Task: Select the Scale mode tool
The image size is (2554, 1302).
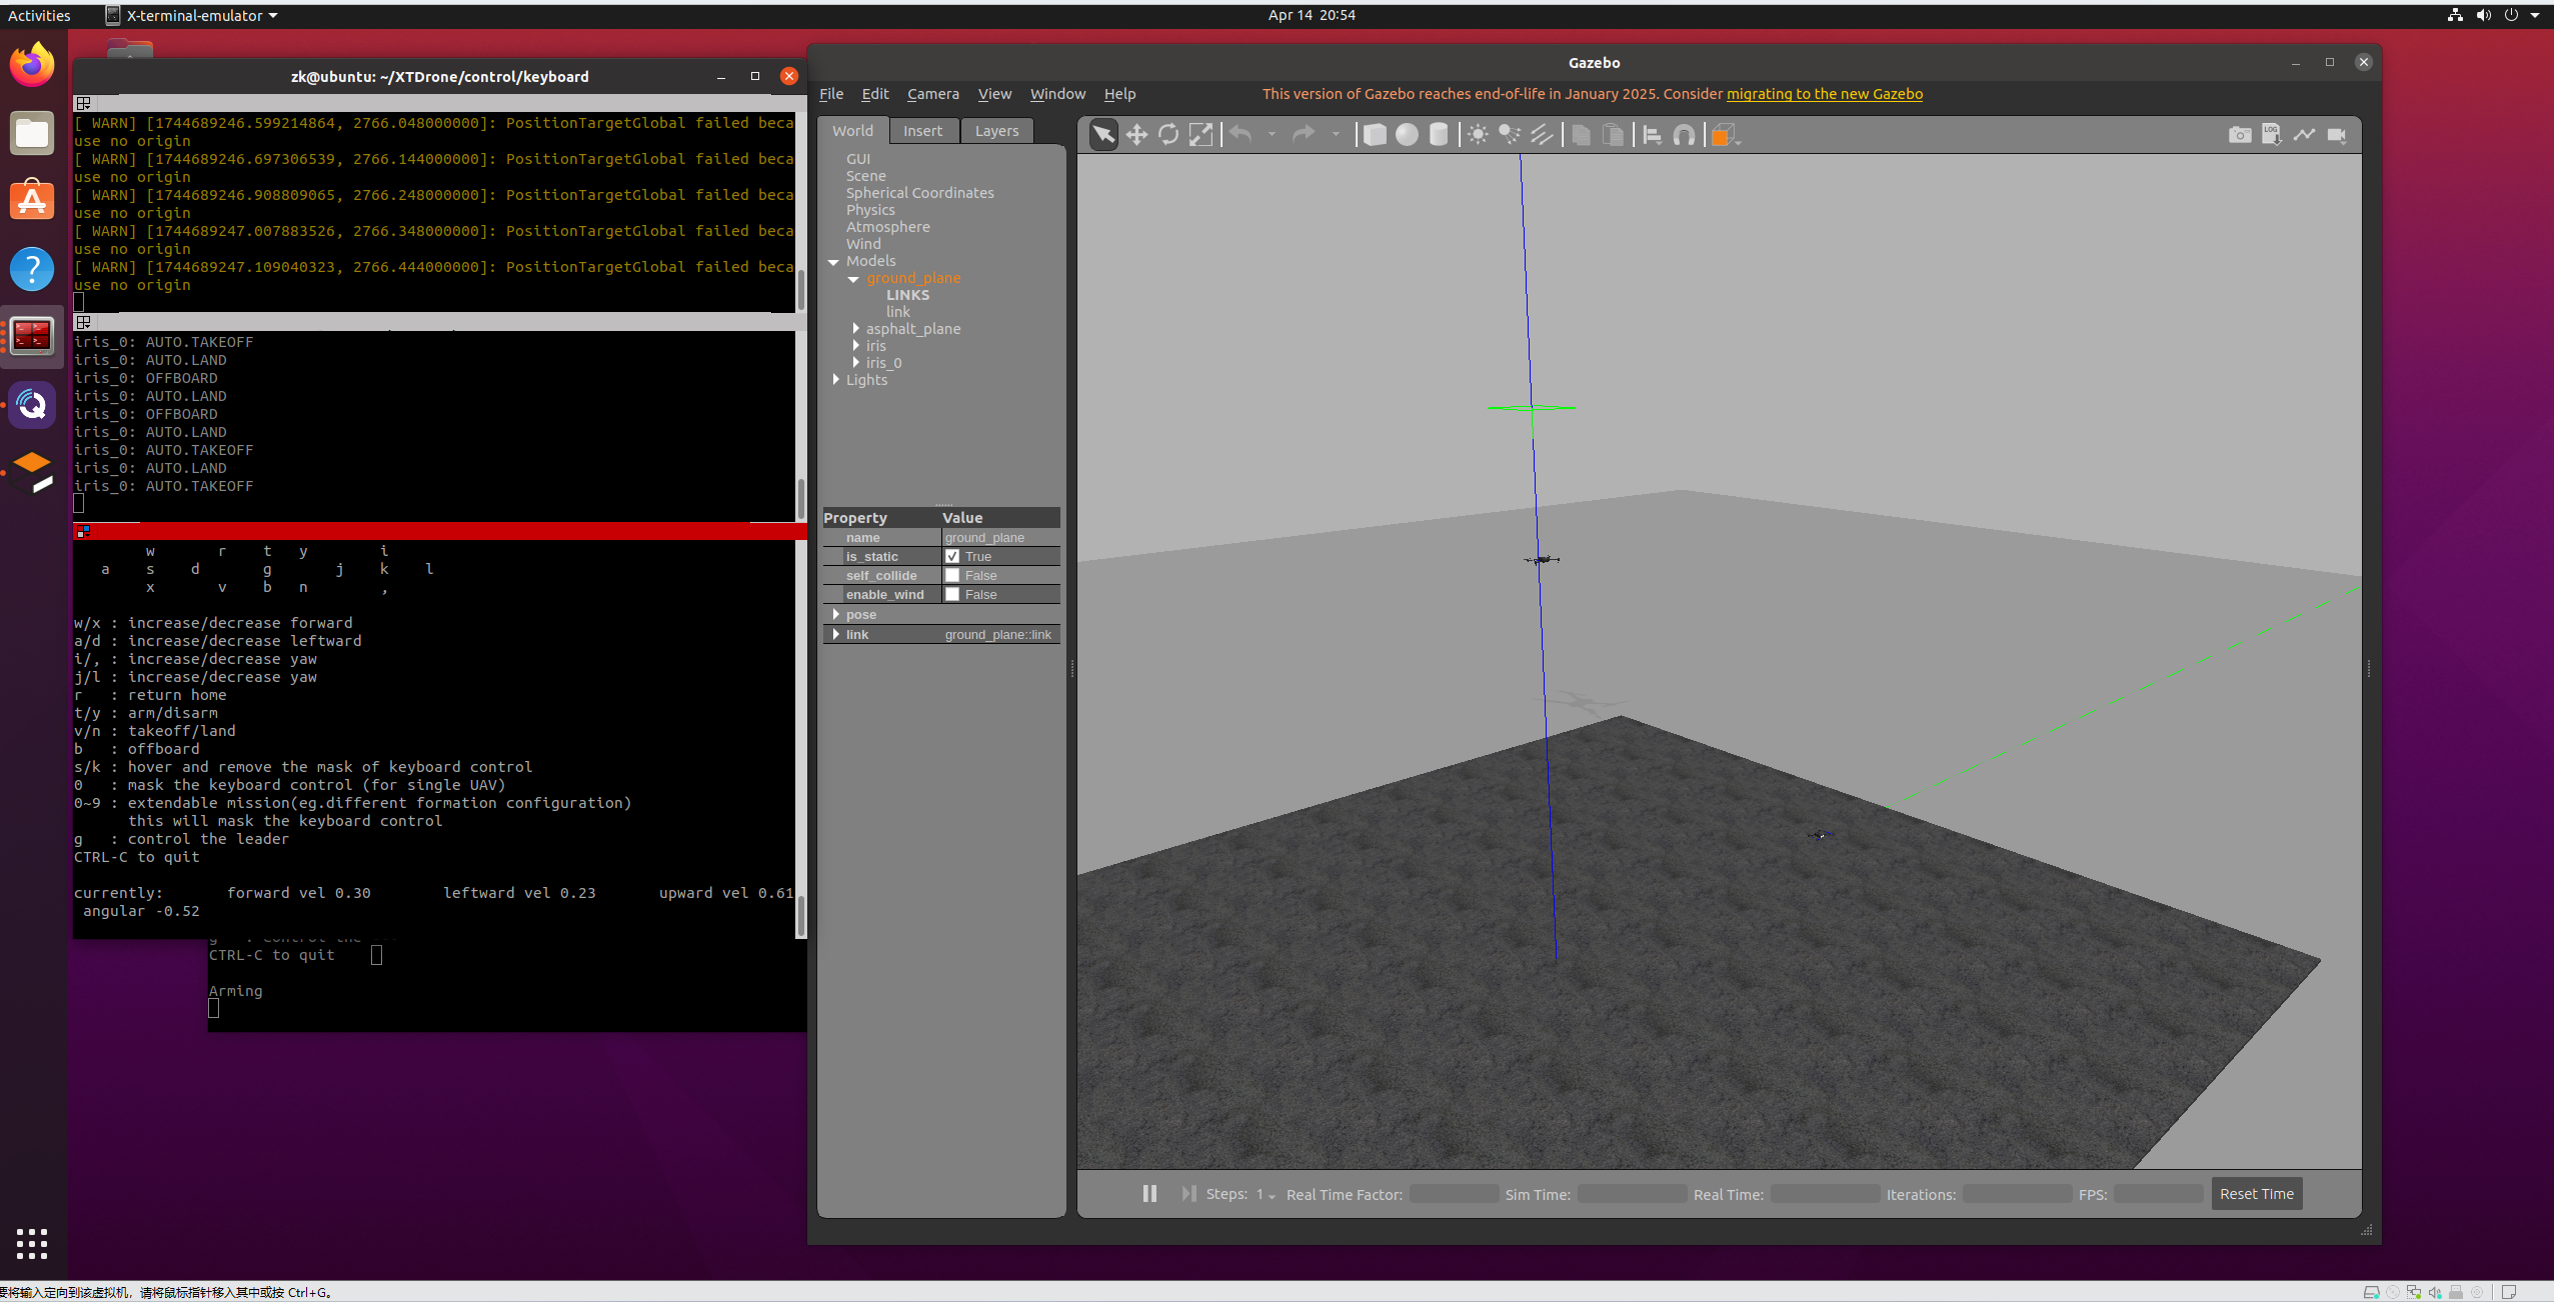Action: pos(1200,135)
